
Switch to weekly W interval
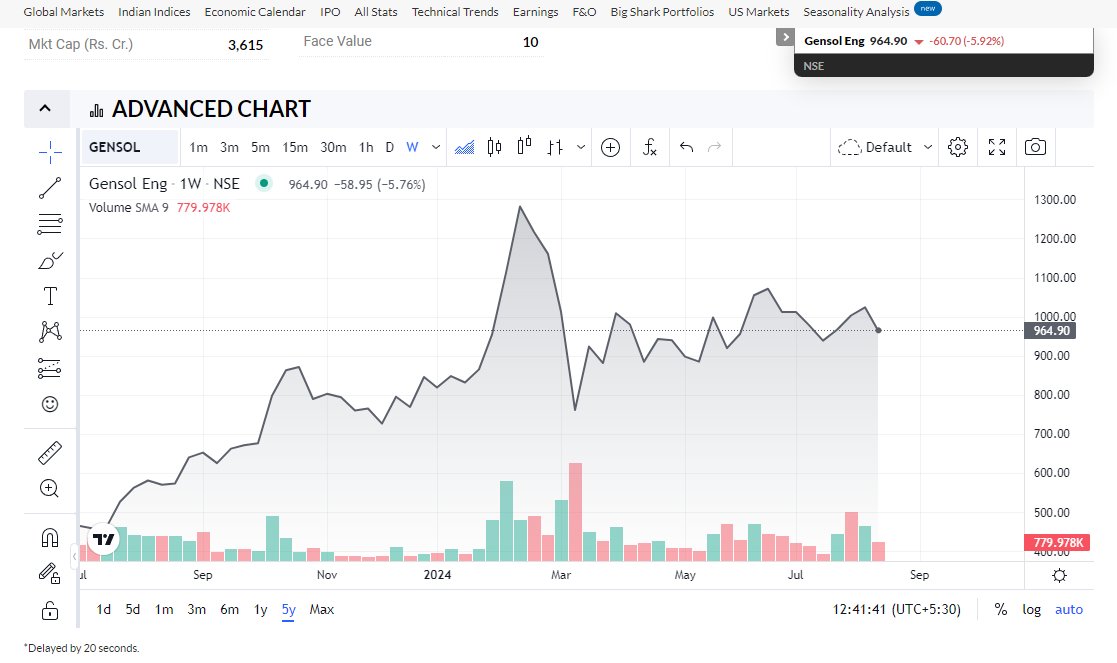(412, 147)
